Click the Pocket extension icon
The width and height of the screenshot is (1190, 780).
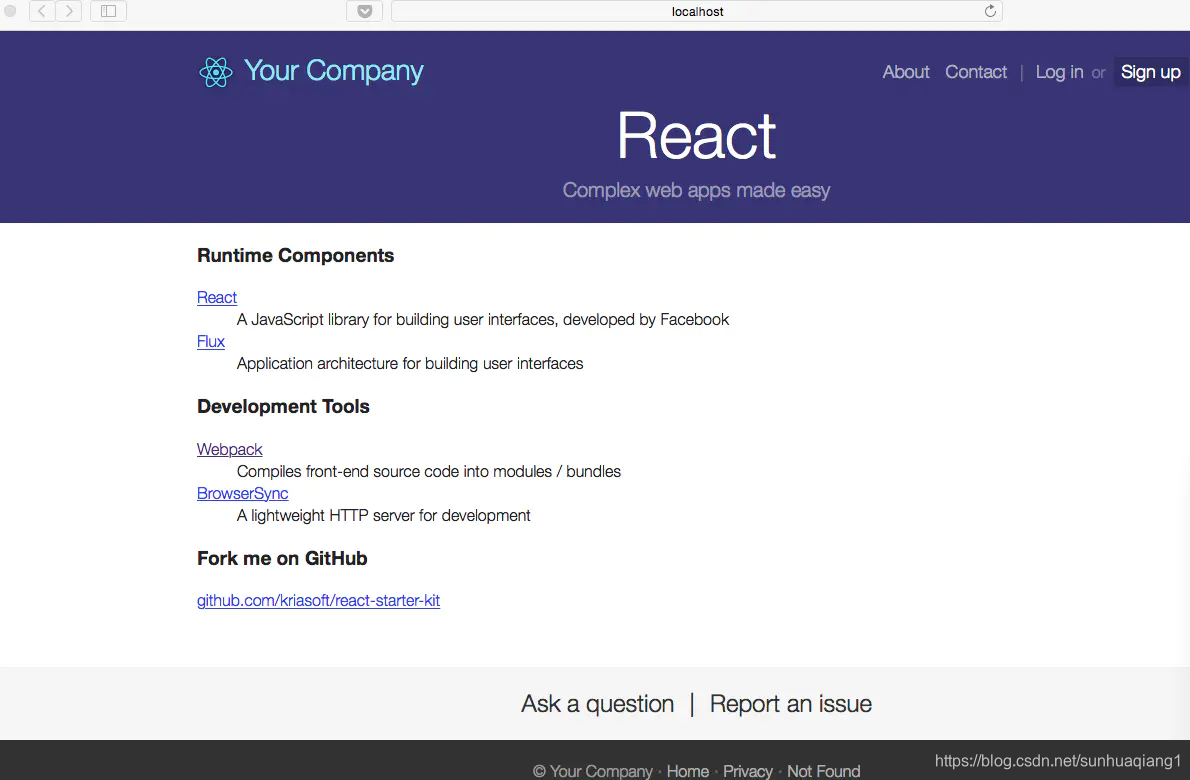364,11
